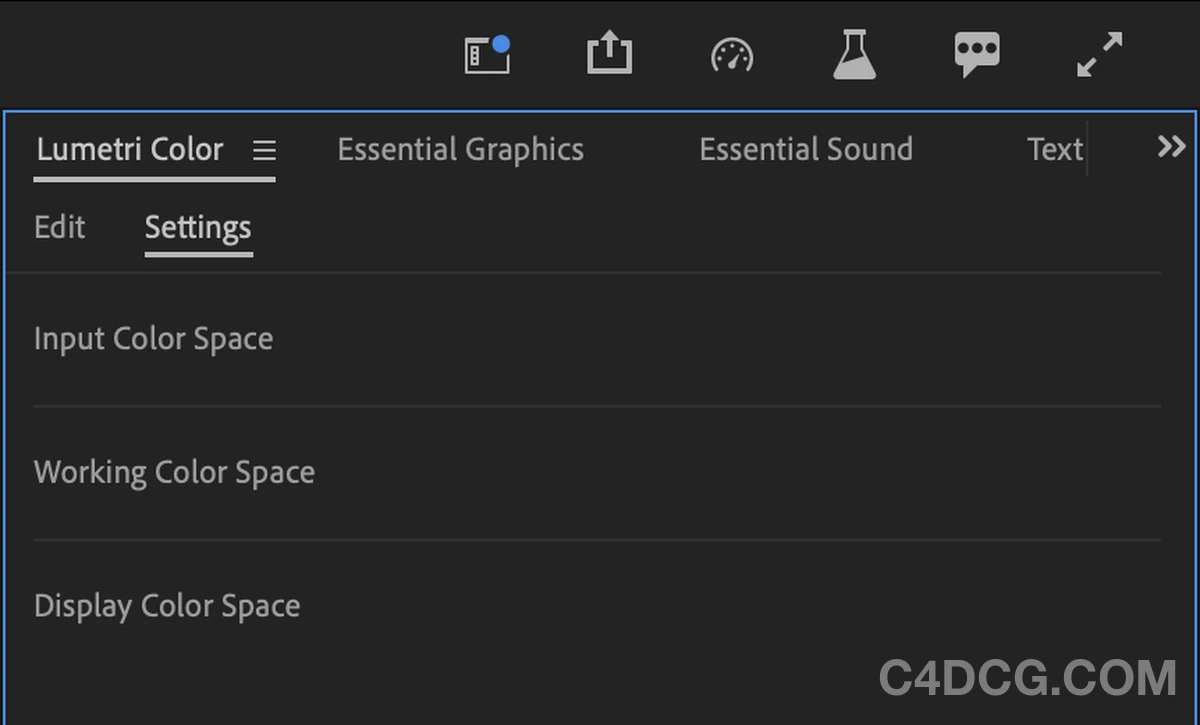Open the beaker labs icon
Viewport: 1200px width, 725px height.
pos(854,55)
